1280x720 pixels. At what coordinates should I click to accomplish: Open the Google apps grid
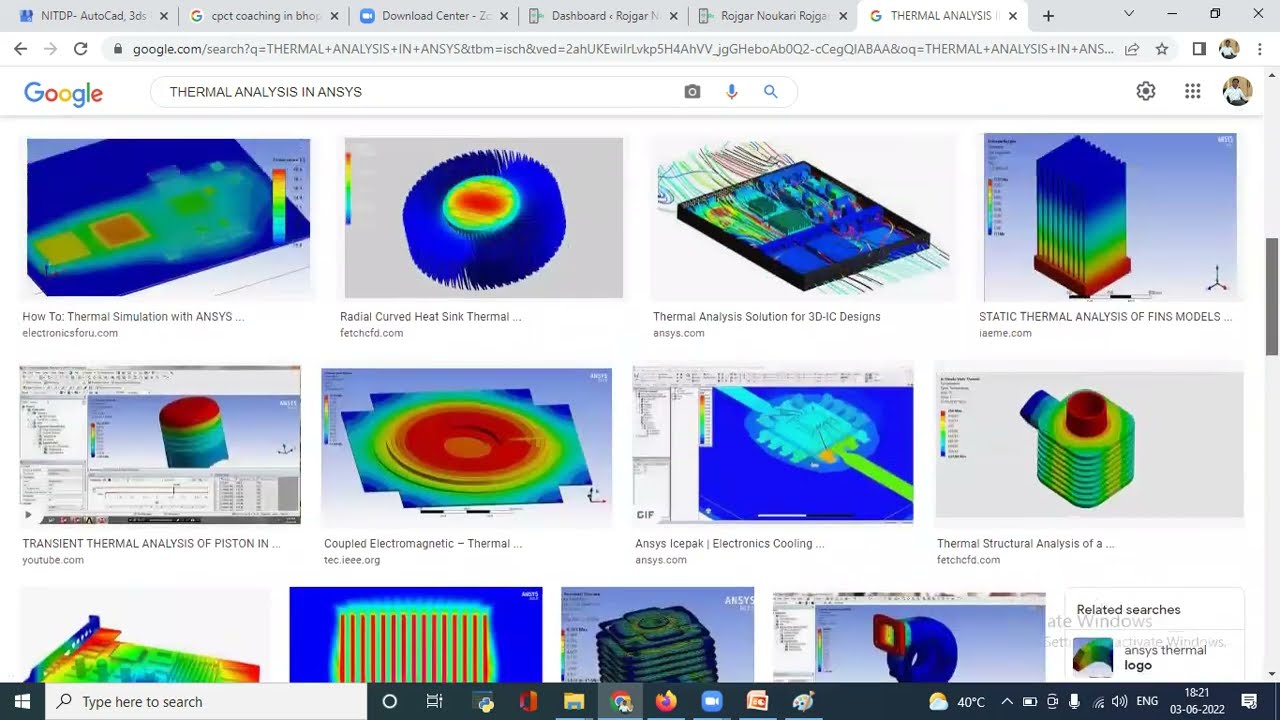[1192, 91]
